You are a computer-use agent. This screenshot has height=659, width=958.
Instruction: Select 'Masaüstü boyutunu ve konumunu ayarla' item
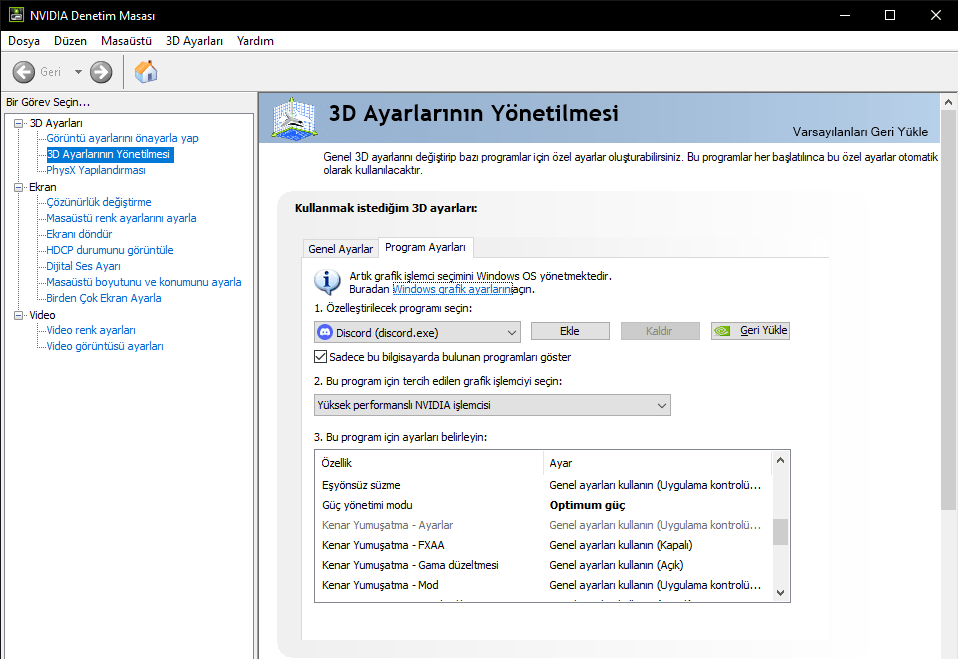(144, 282)
